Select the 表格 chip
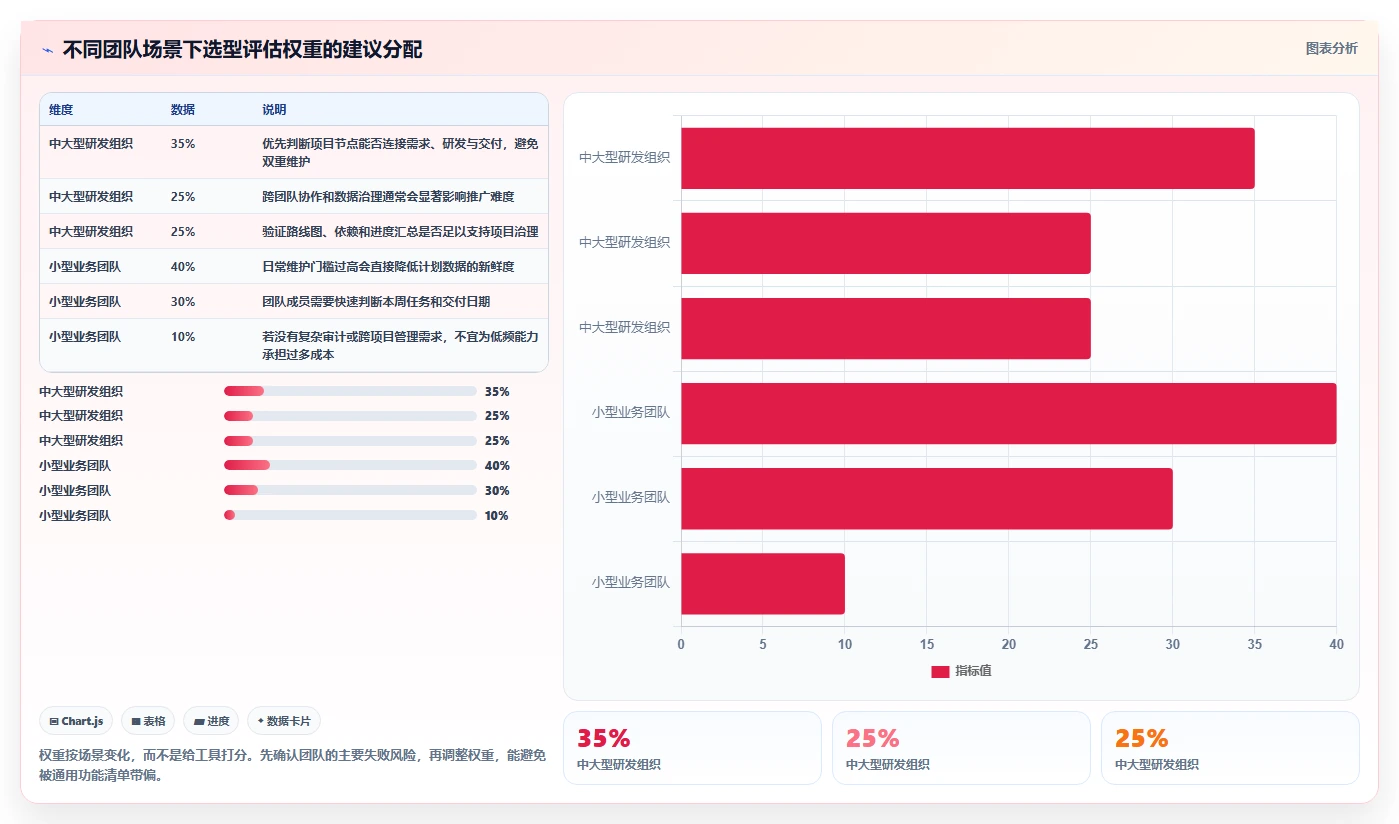 [x=148, y=721]
